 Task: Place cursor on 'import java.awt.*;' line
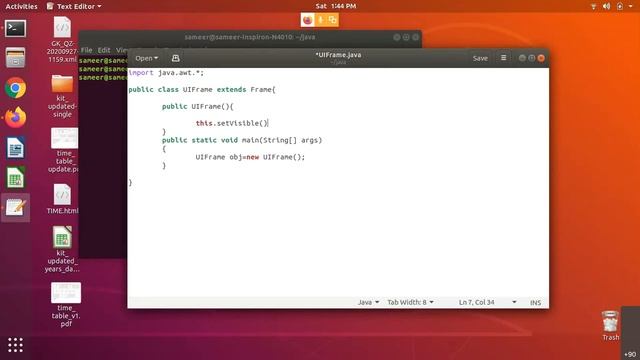click(x=166, y=73)
